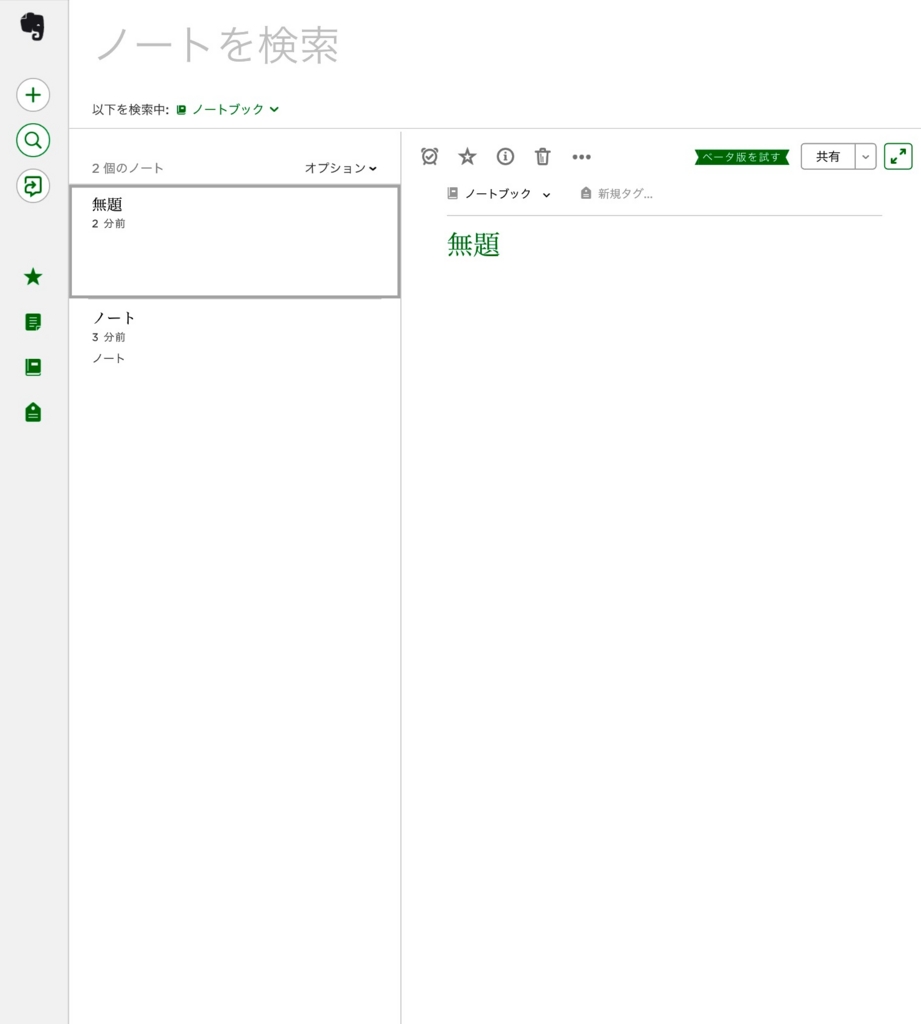
Task: Open share options arrow next to 共有
Action: point(865,157)
